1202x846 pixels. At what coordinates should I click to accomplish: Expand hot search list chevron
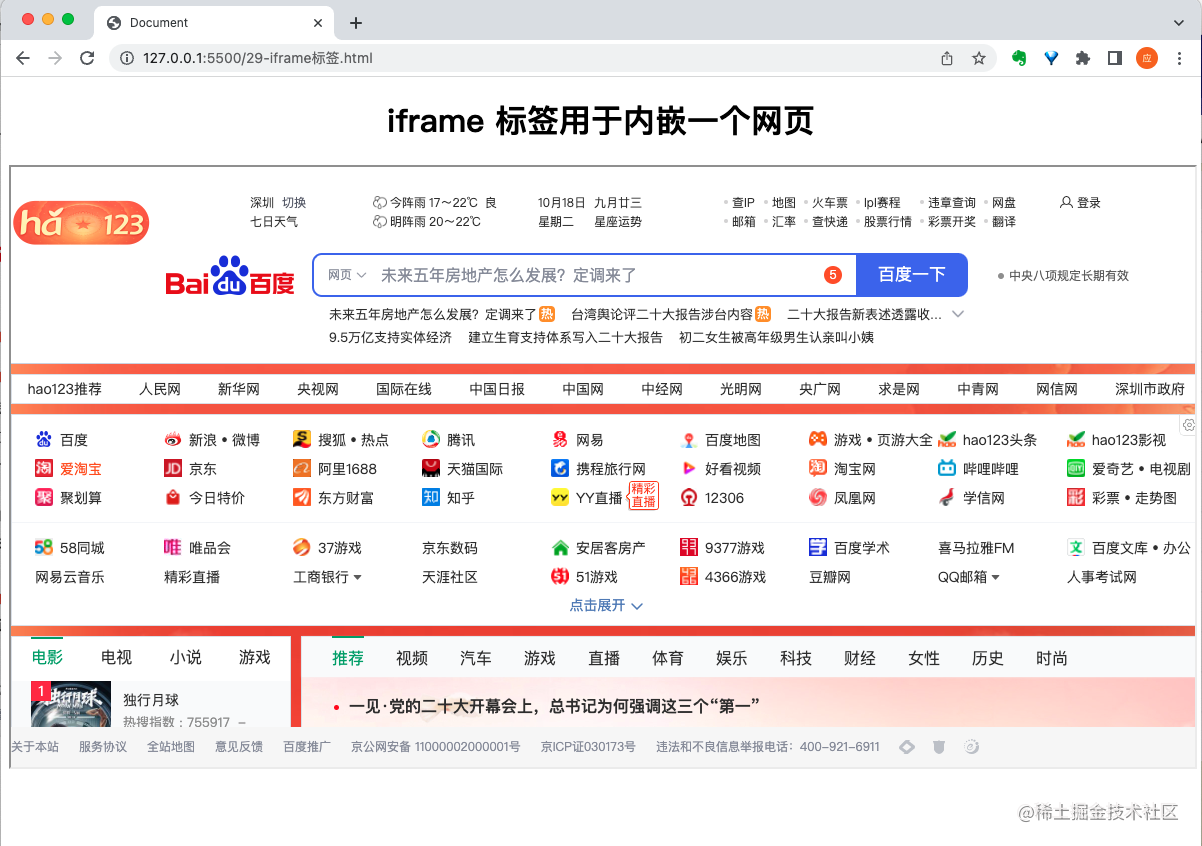pos(958,314)
